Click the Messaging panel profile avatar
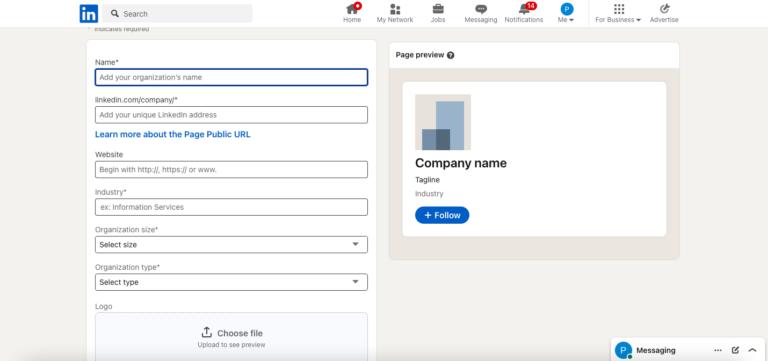The height and width of the screenshot is (361, 768). 623,350
